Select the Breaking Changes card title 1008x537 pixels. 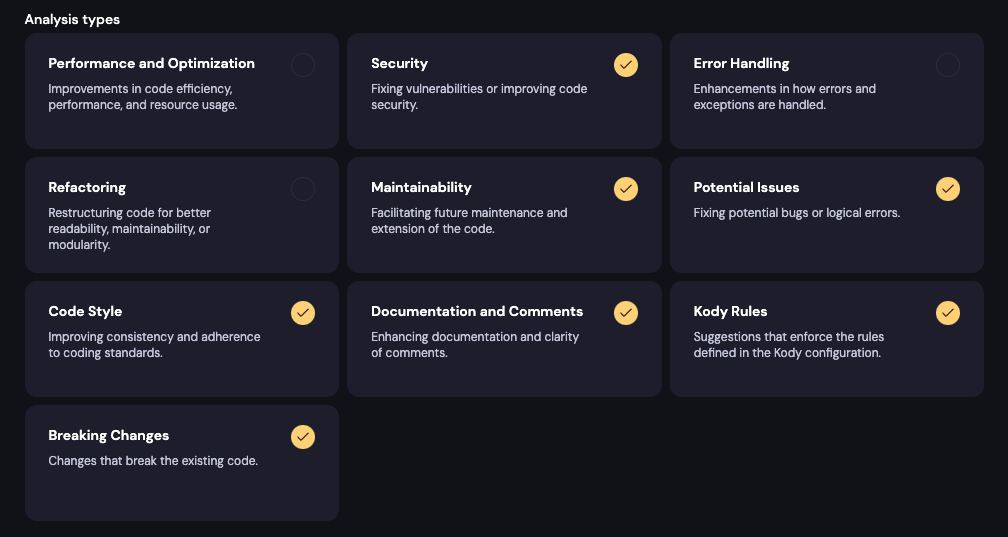point(109,435)
